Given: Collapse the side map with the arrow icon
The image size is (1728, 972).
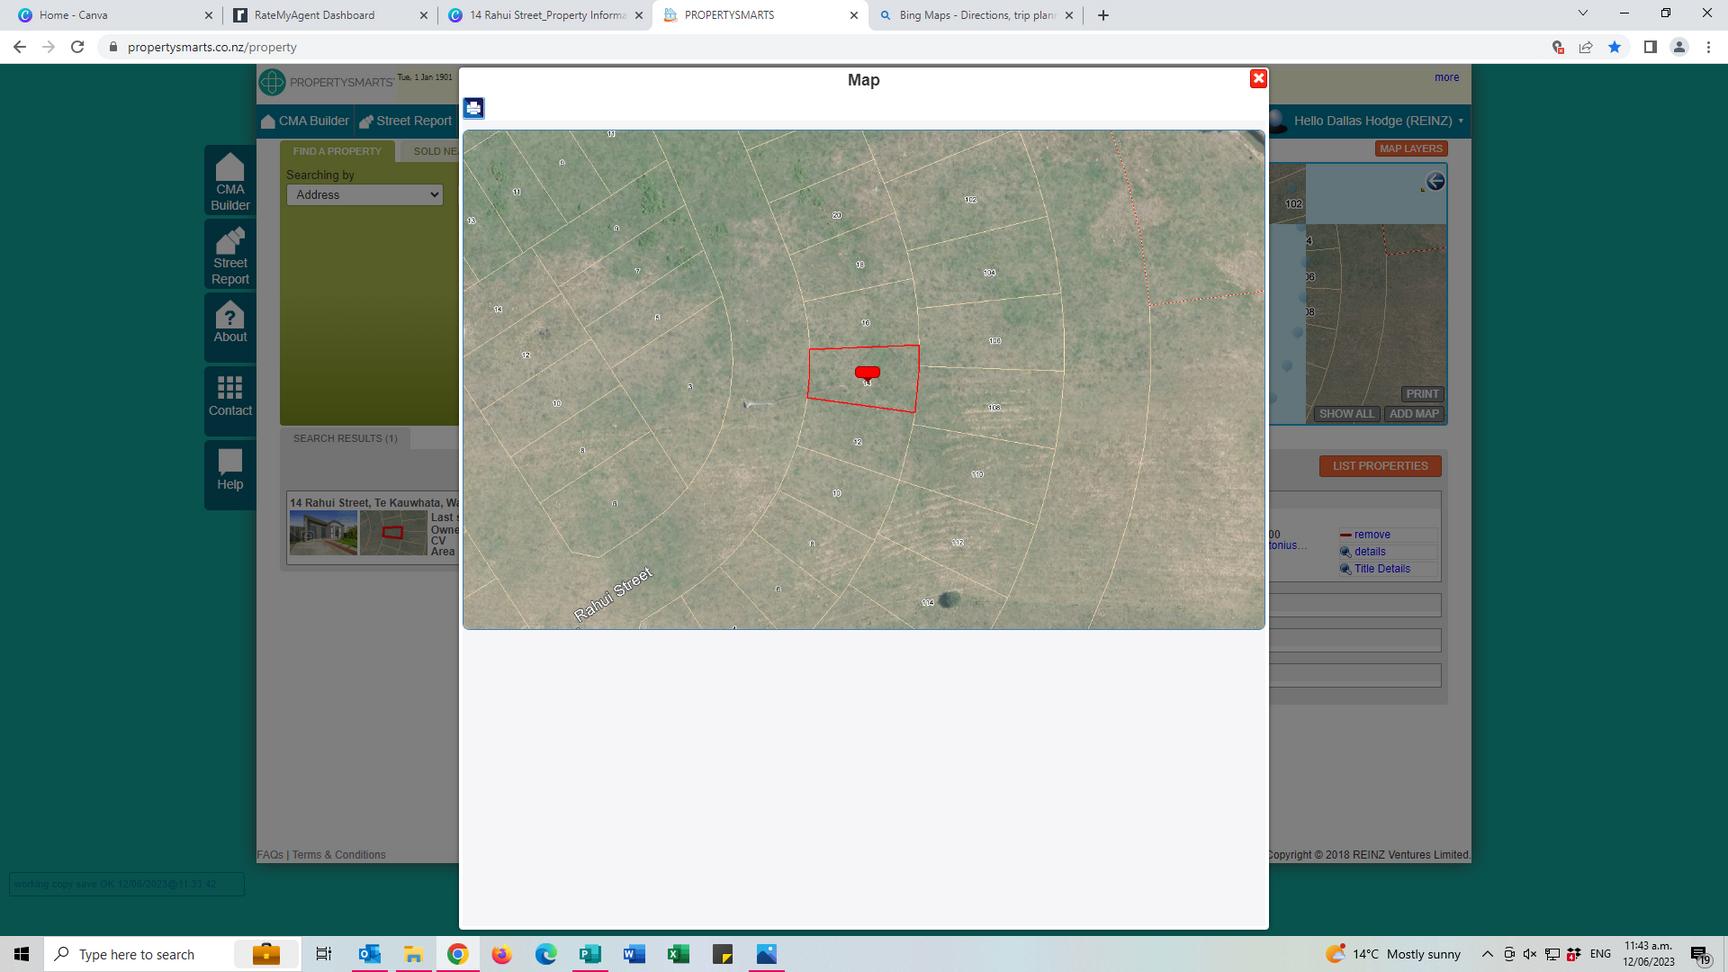Looking at the screenshot, I should click(x=1435, y=181).
